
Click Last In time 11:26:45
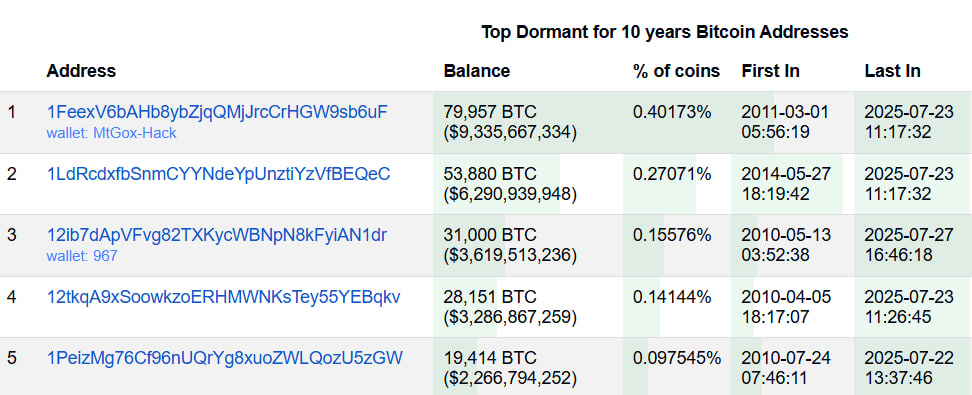898,317
